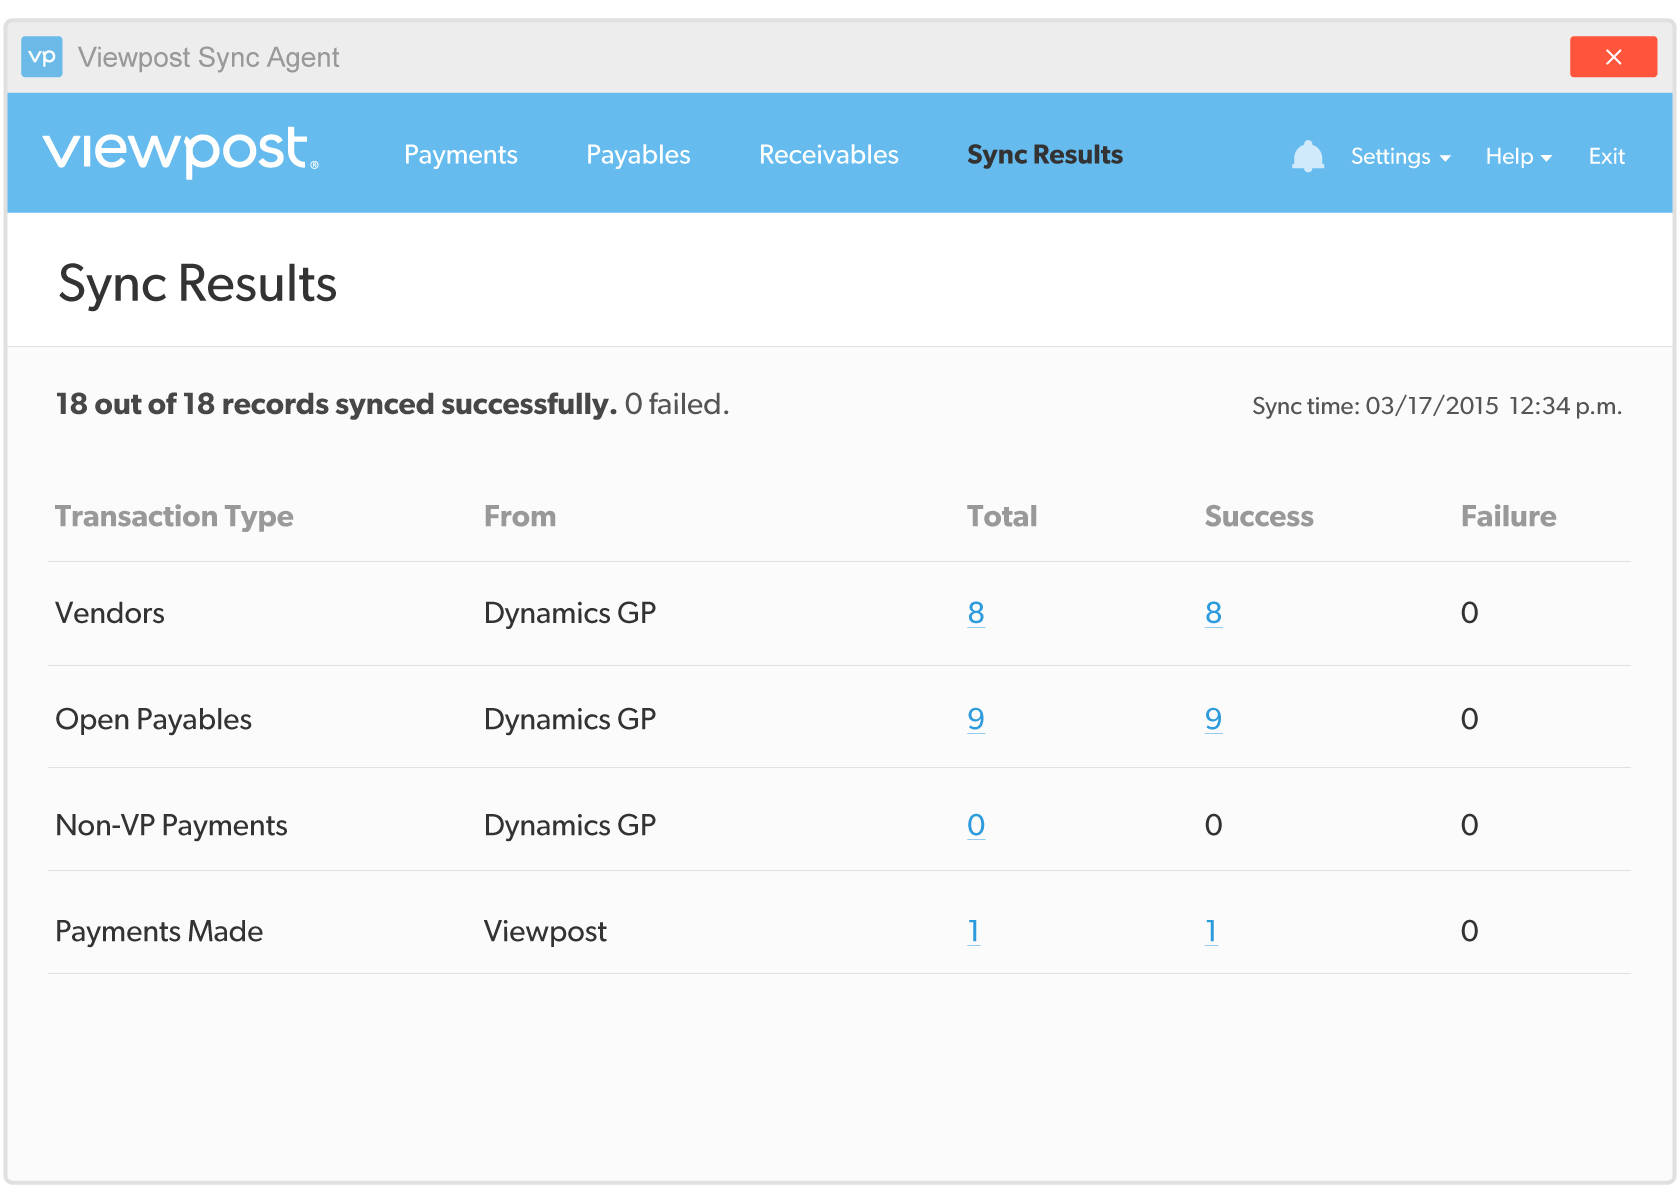The height and width of the screenshot is (1203, 1680).
Task: View Open Payables success records link
Action: [1213, 719]
